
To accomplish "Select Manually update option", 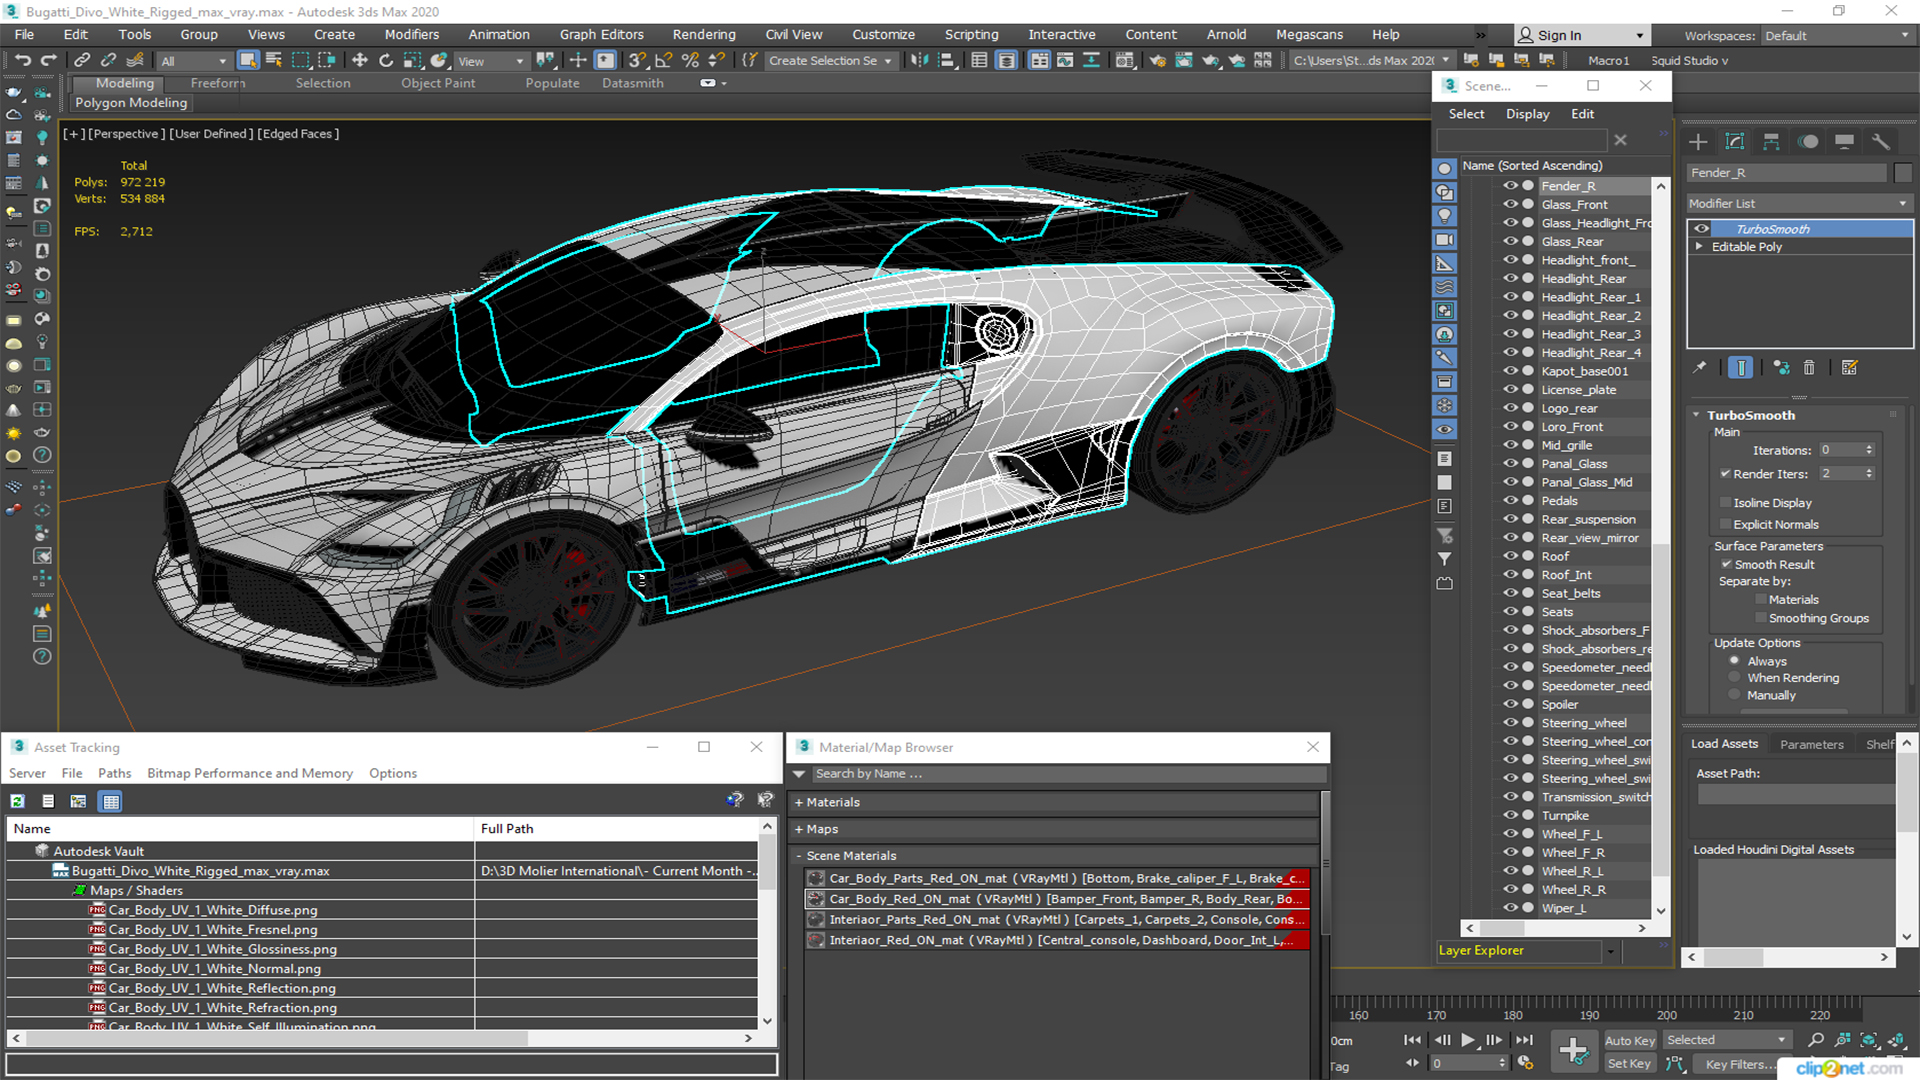I will (1734, 696).
